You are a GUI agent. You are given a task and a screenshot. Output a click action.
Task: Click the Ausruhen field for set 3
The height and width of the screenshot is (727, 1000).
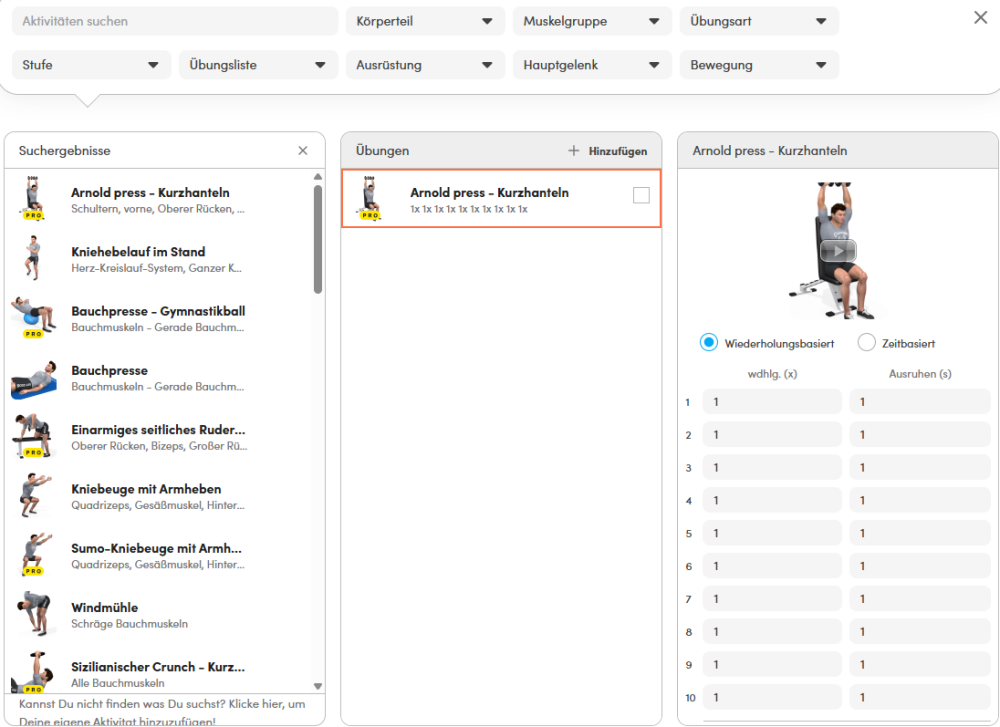click(919, 467)
